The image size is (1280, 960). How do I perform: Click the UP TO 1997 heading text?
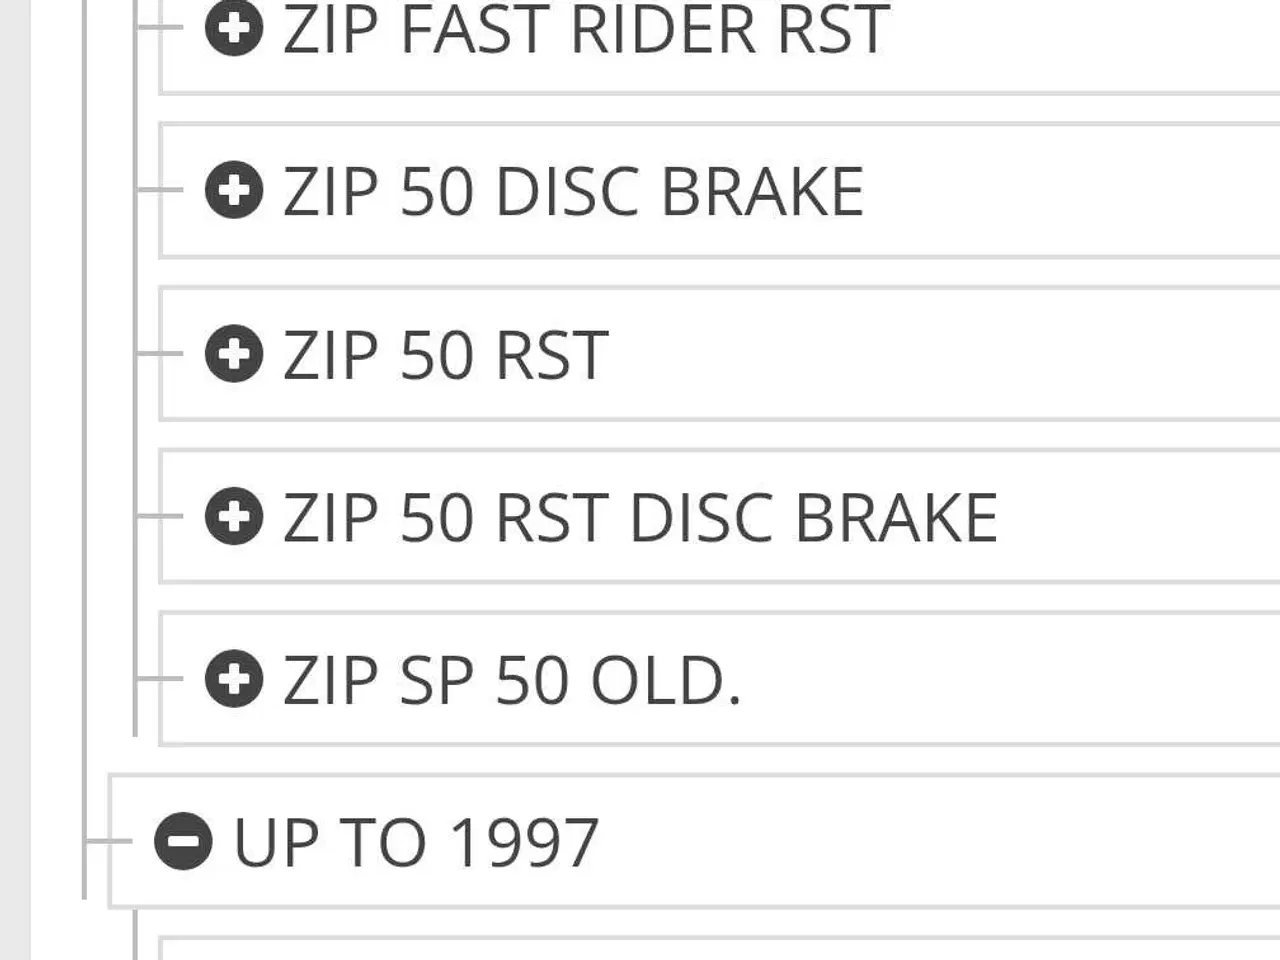[416, 842]
